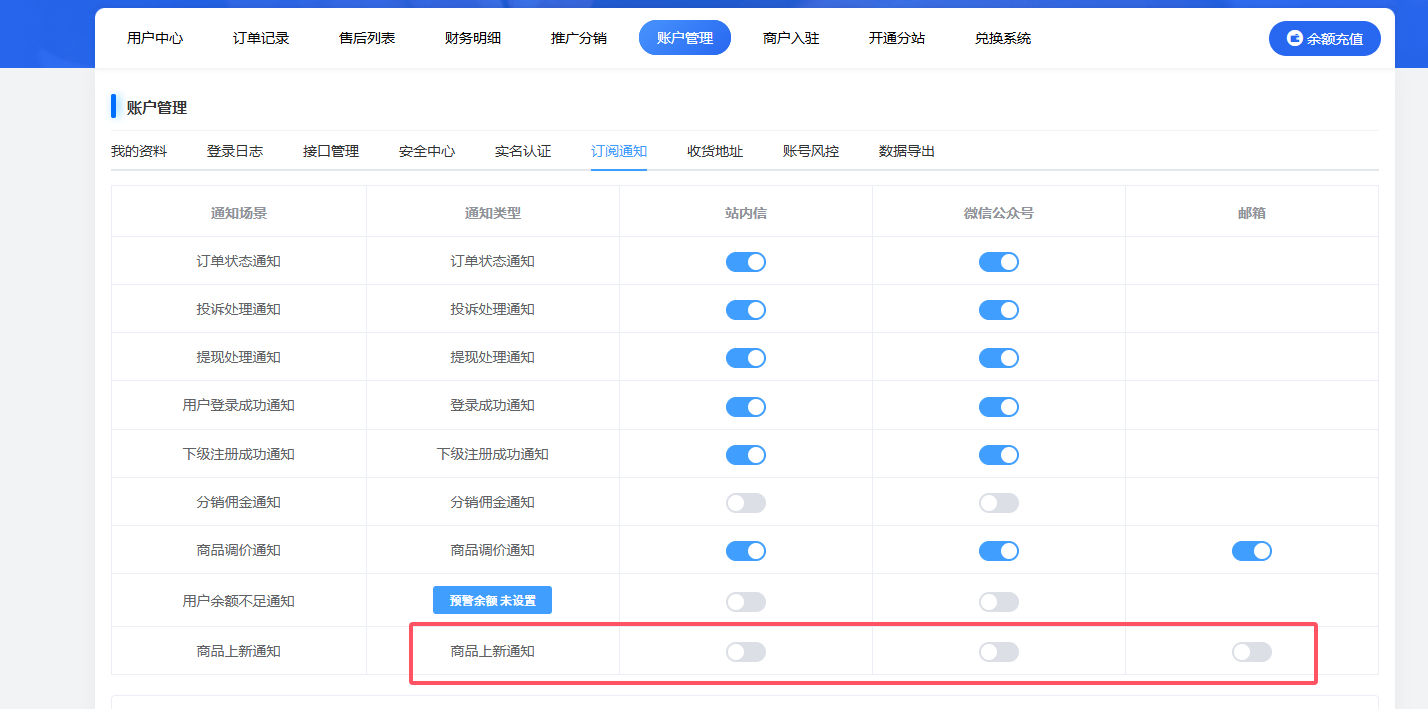Turn on 微信公众号 for 商品上新通知

point(999,652)
